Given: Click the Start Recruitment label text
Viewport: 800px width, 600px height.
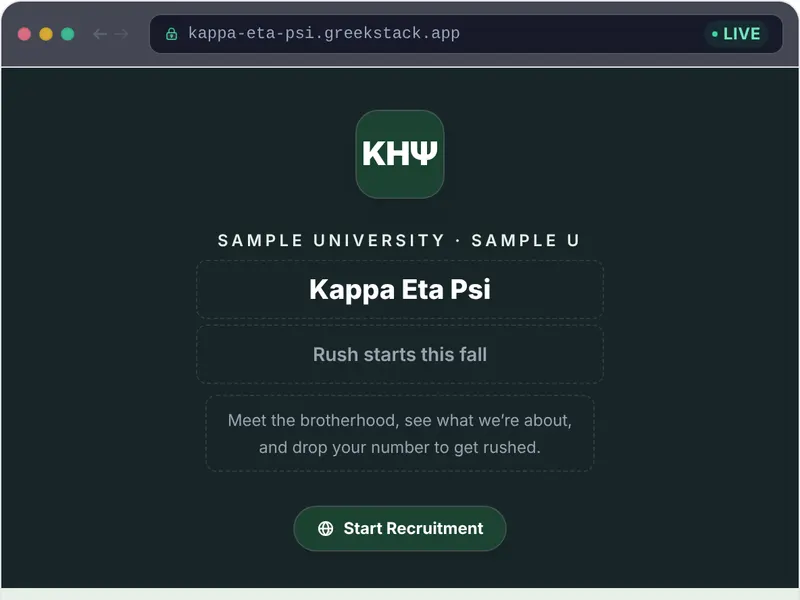Looking at the screenshot, I should pyautogui.click(x=413, y=529).
